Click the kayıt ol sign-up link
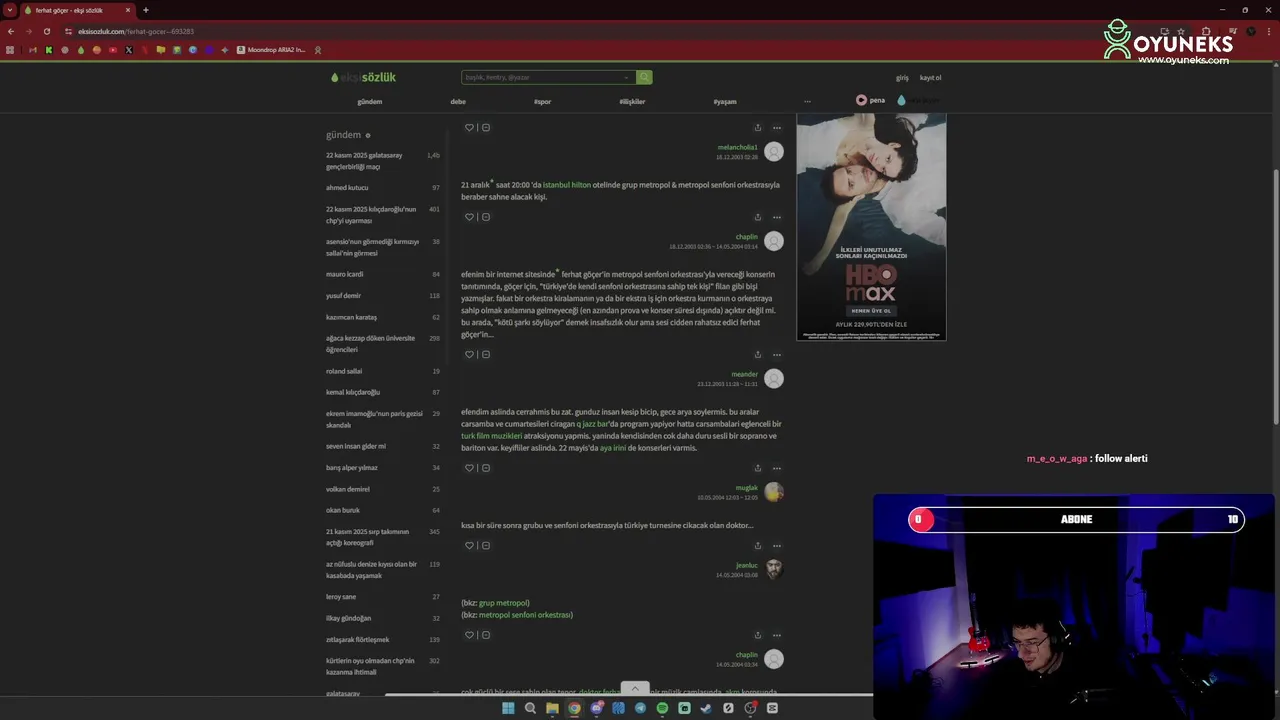The width and height of the screenshot is (1280, 720). pyautogui.click(x=930, y=77)
